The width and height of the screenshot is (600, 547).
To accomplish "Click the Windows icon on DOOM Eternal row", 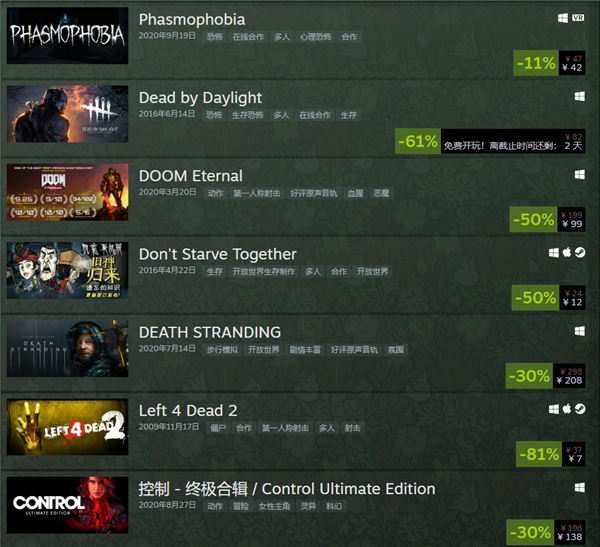I will tap(580, 175).
